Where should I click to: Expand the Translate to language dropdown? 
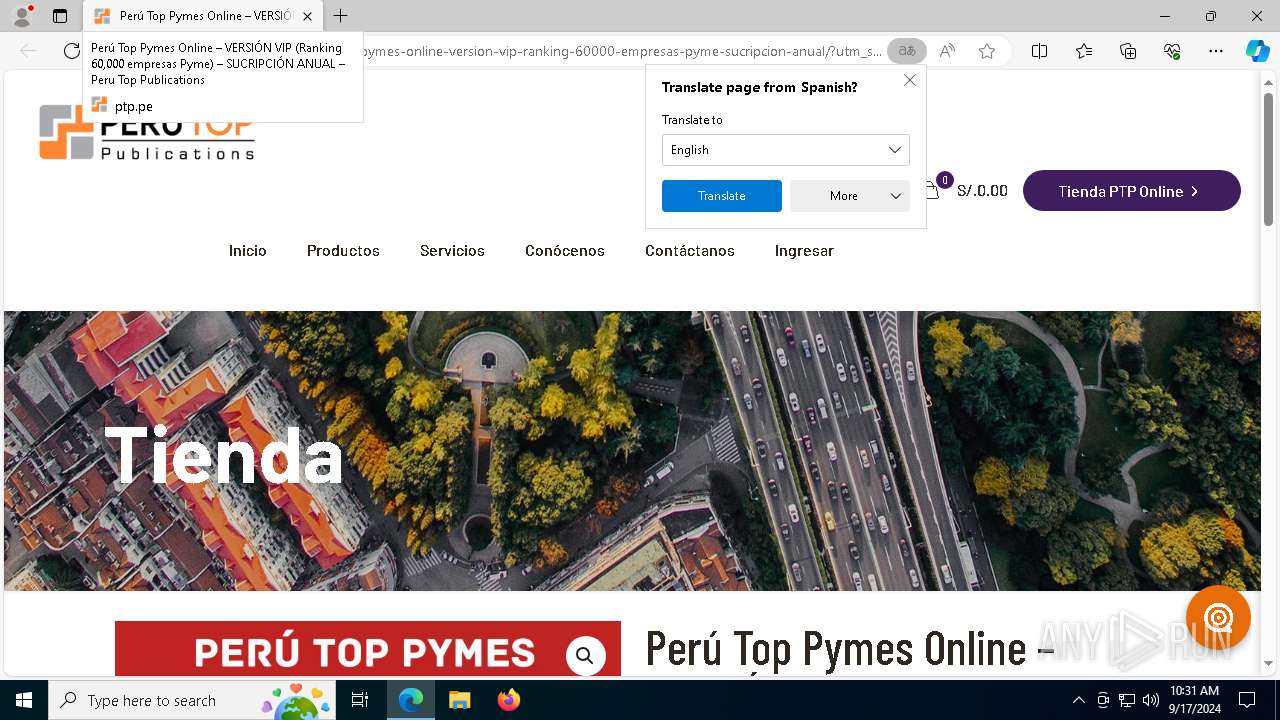tap(786, 150)
